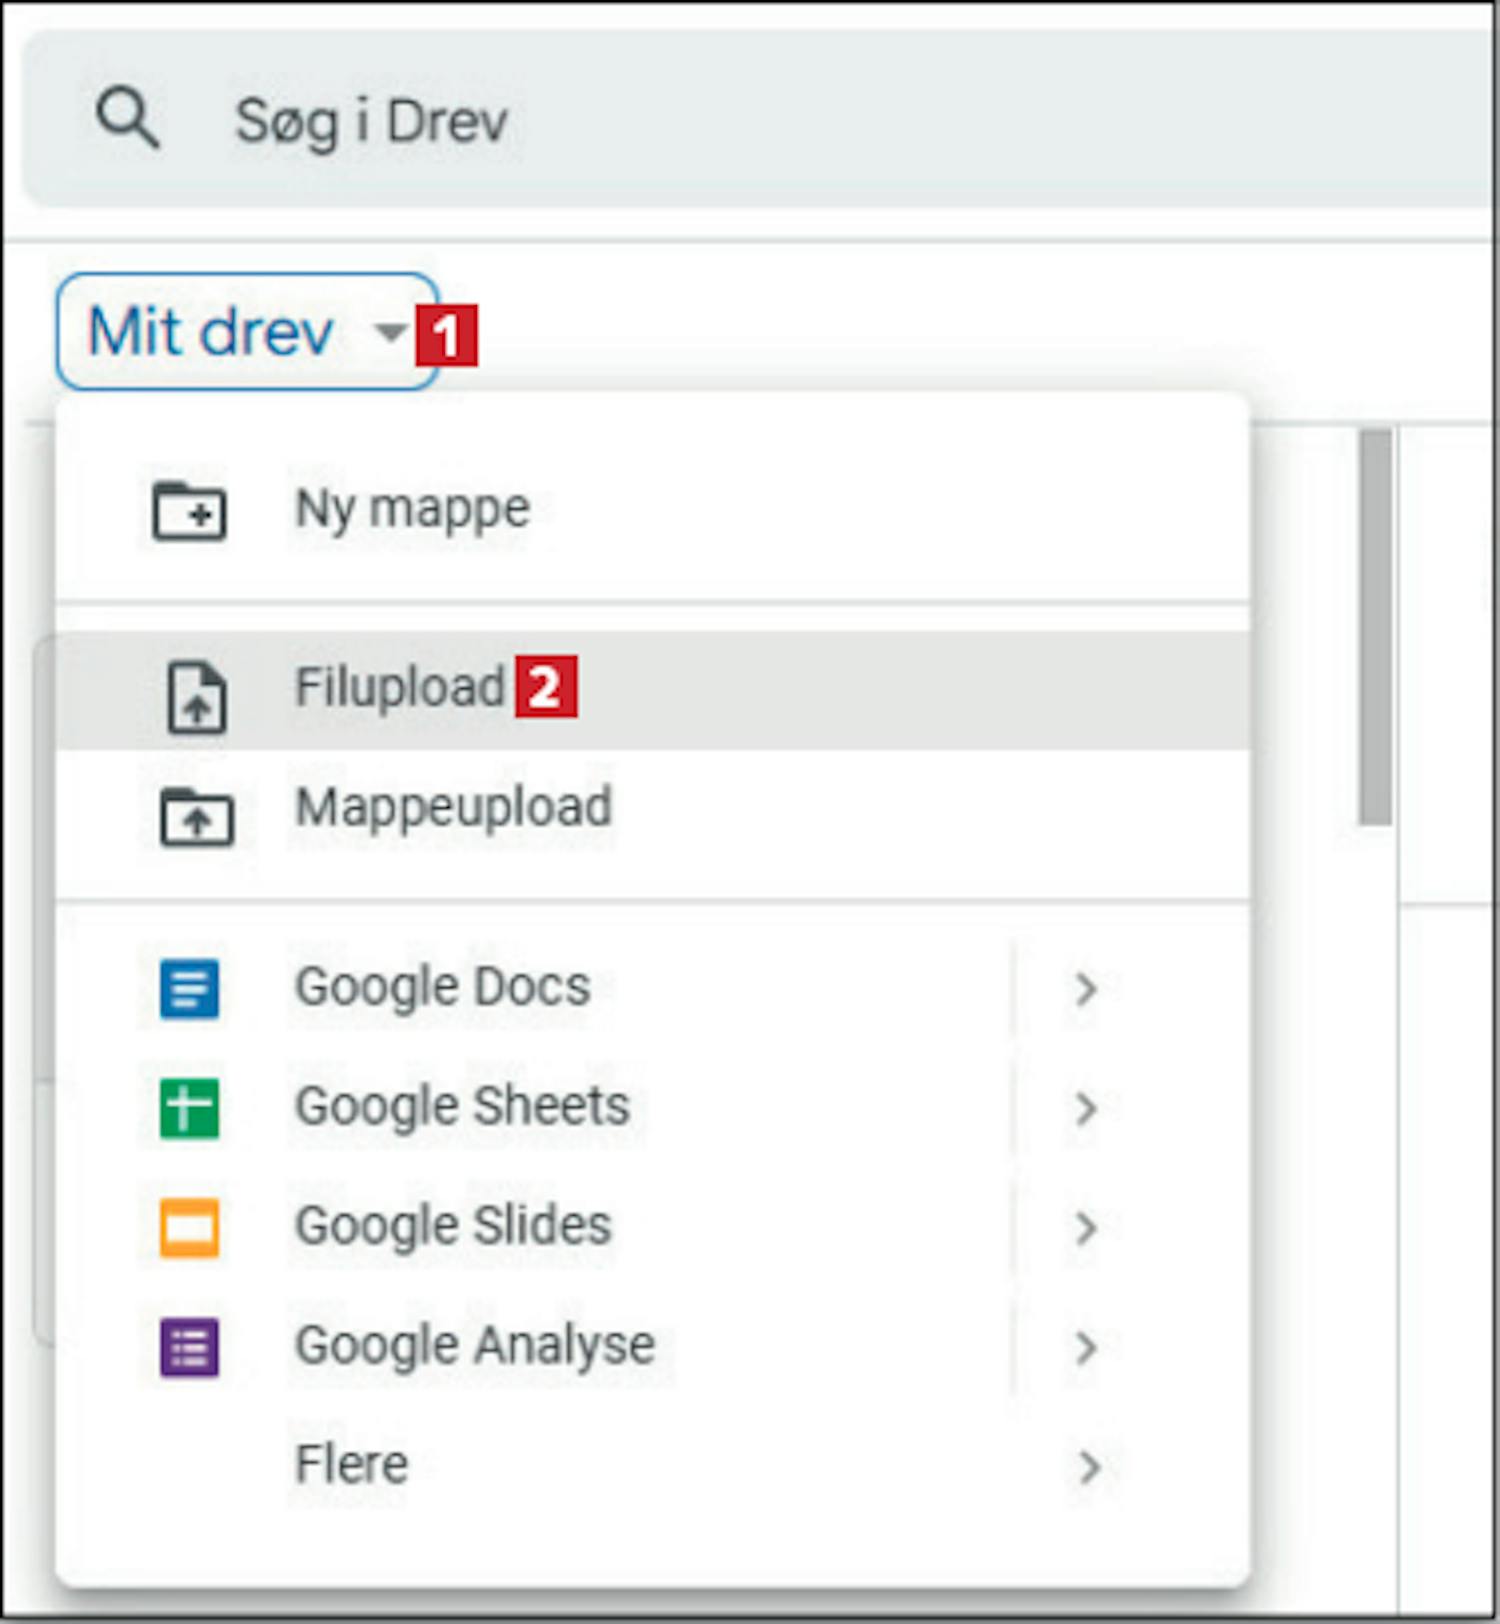Select Ny mappe from the menu
This screenshot has height=1624, width=1500.
click(412, 509)
